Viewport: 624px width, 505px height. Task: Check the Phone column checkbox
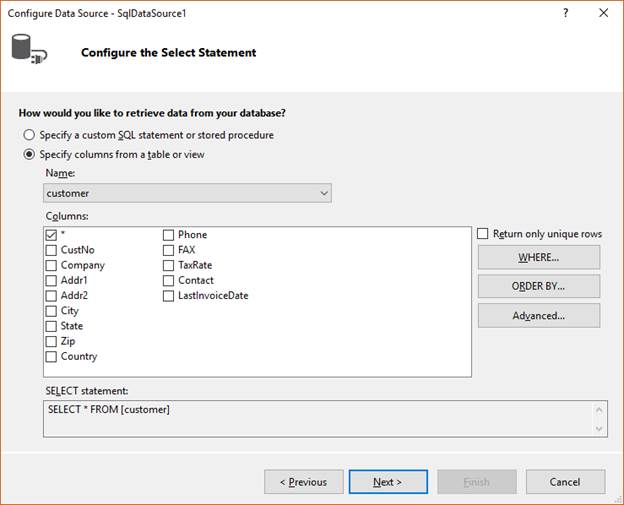(168, 235)
